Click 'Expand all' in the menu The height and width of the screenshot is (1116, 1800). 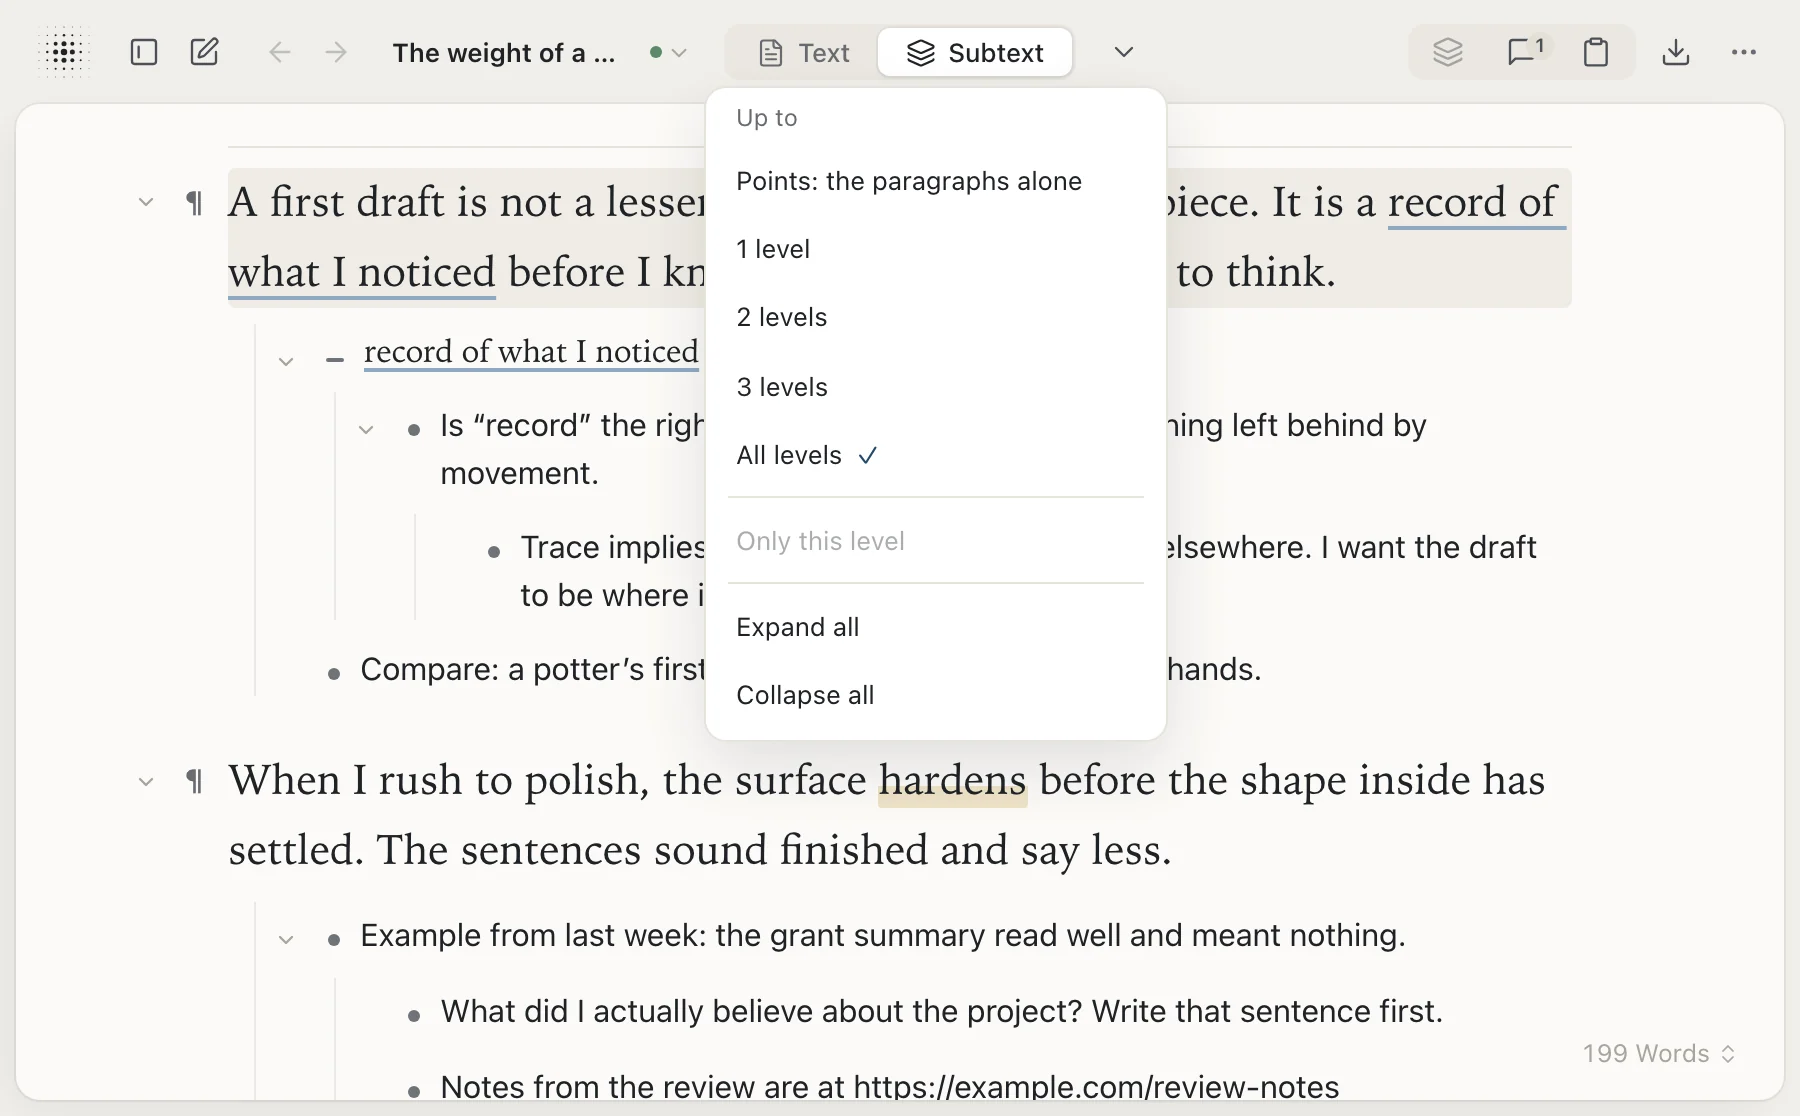click(935, 627)
